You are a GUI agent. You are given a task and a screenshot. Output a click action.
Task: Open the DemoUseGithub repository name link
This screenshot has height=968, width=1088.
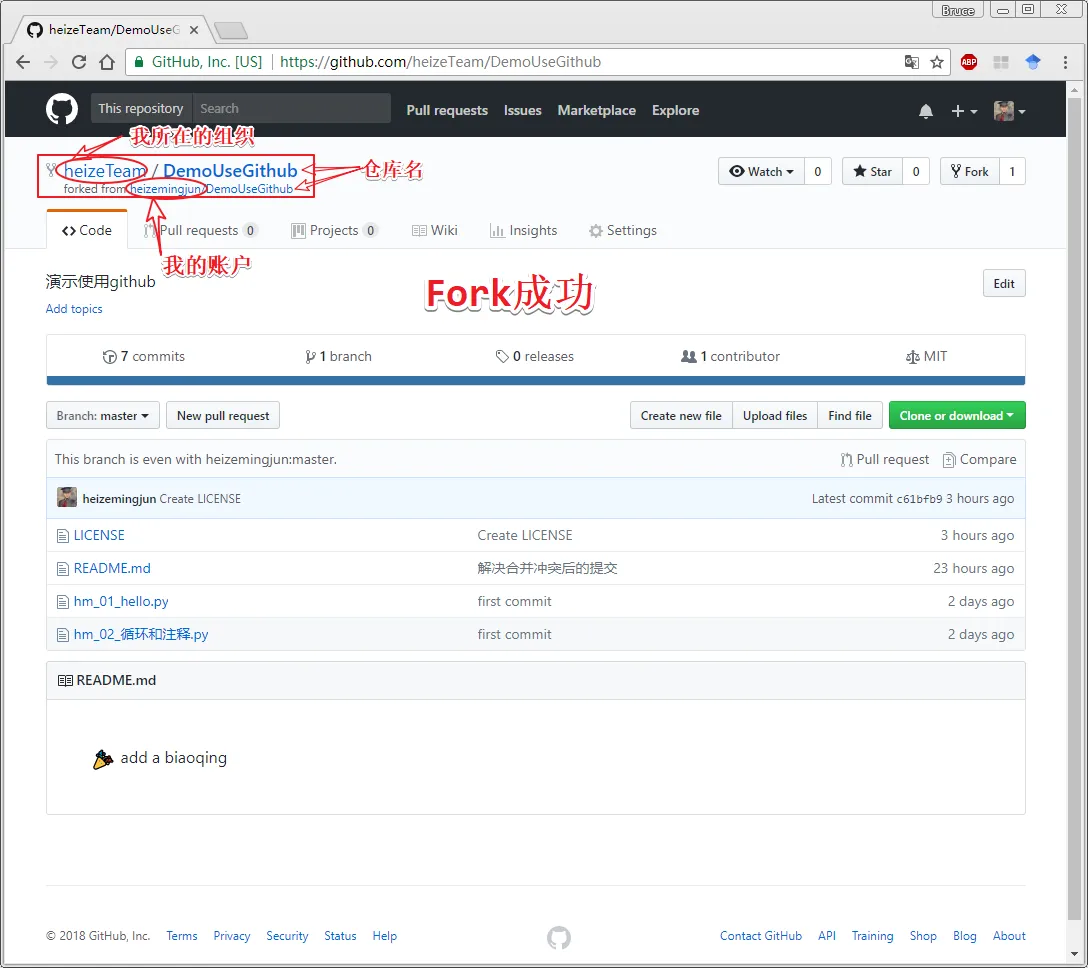[230, 171]
